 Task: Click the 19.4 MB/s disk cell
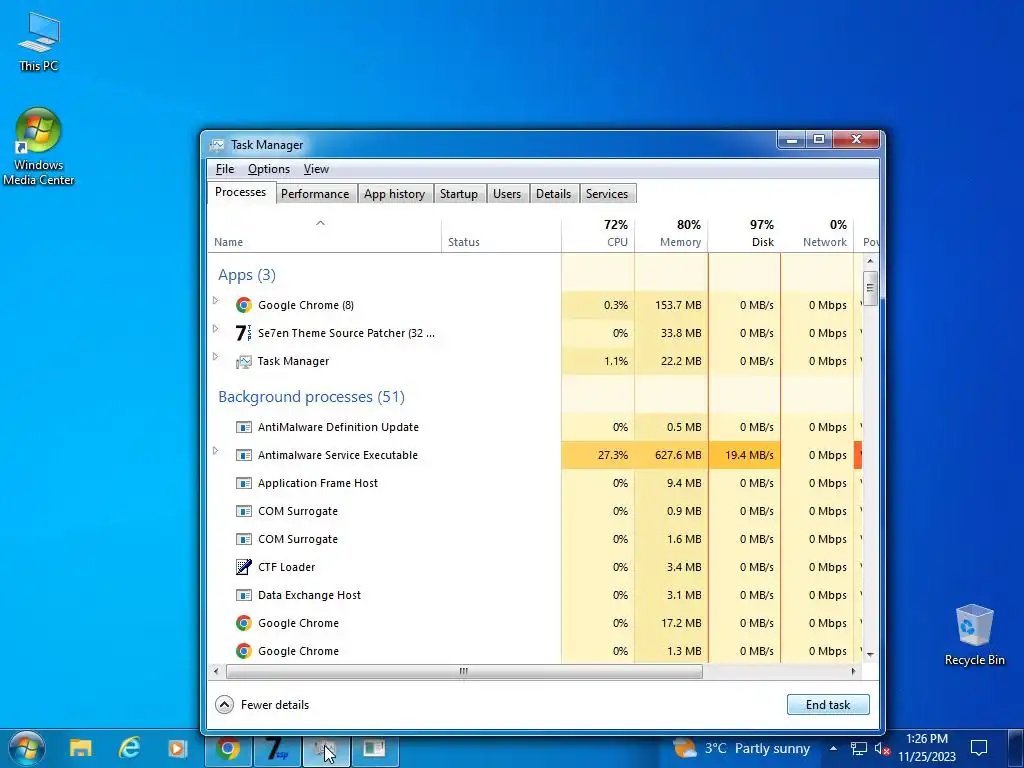pos(744,455)
